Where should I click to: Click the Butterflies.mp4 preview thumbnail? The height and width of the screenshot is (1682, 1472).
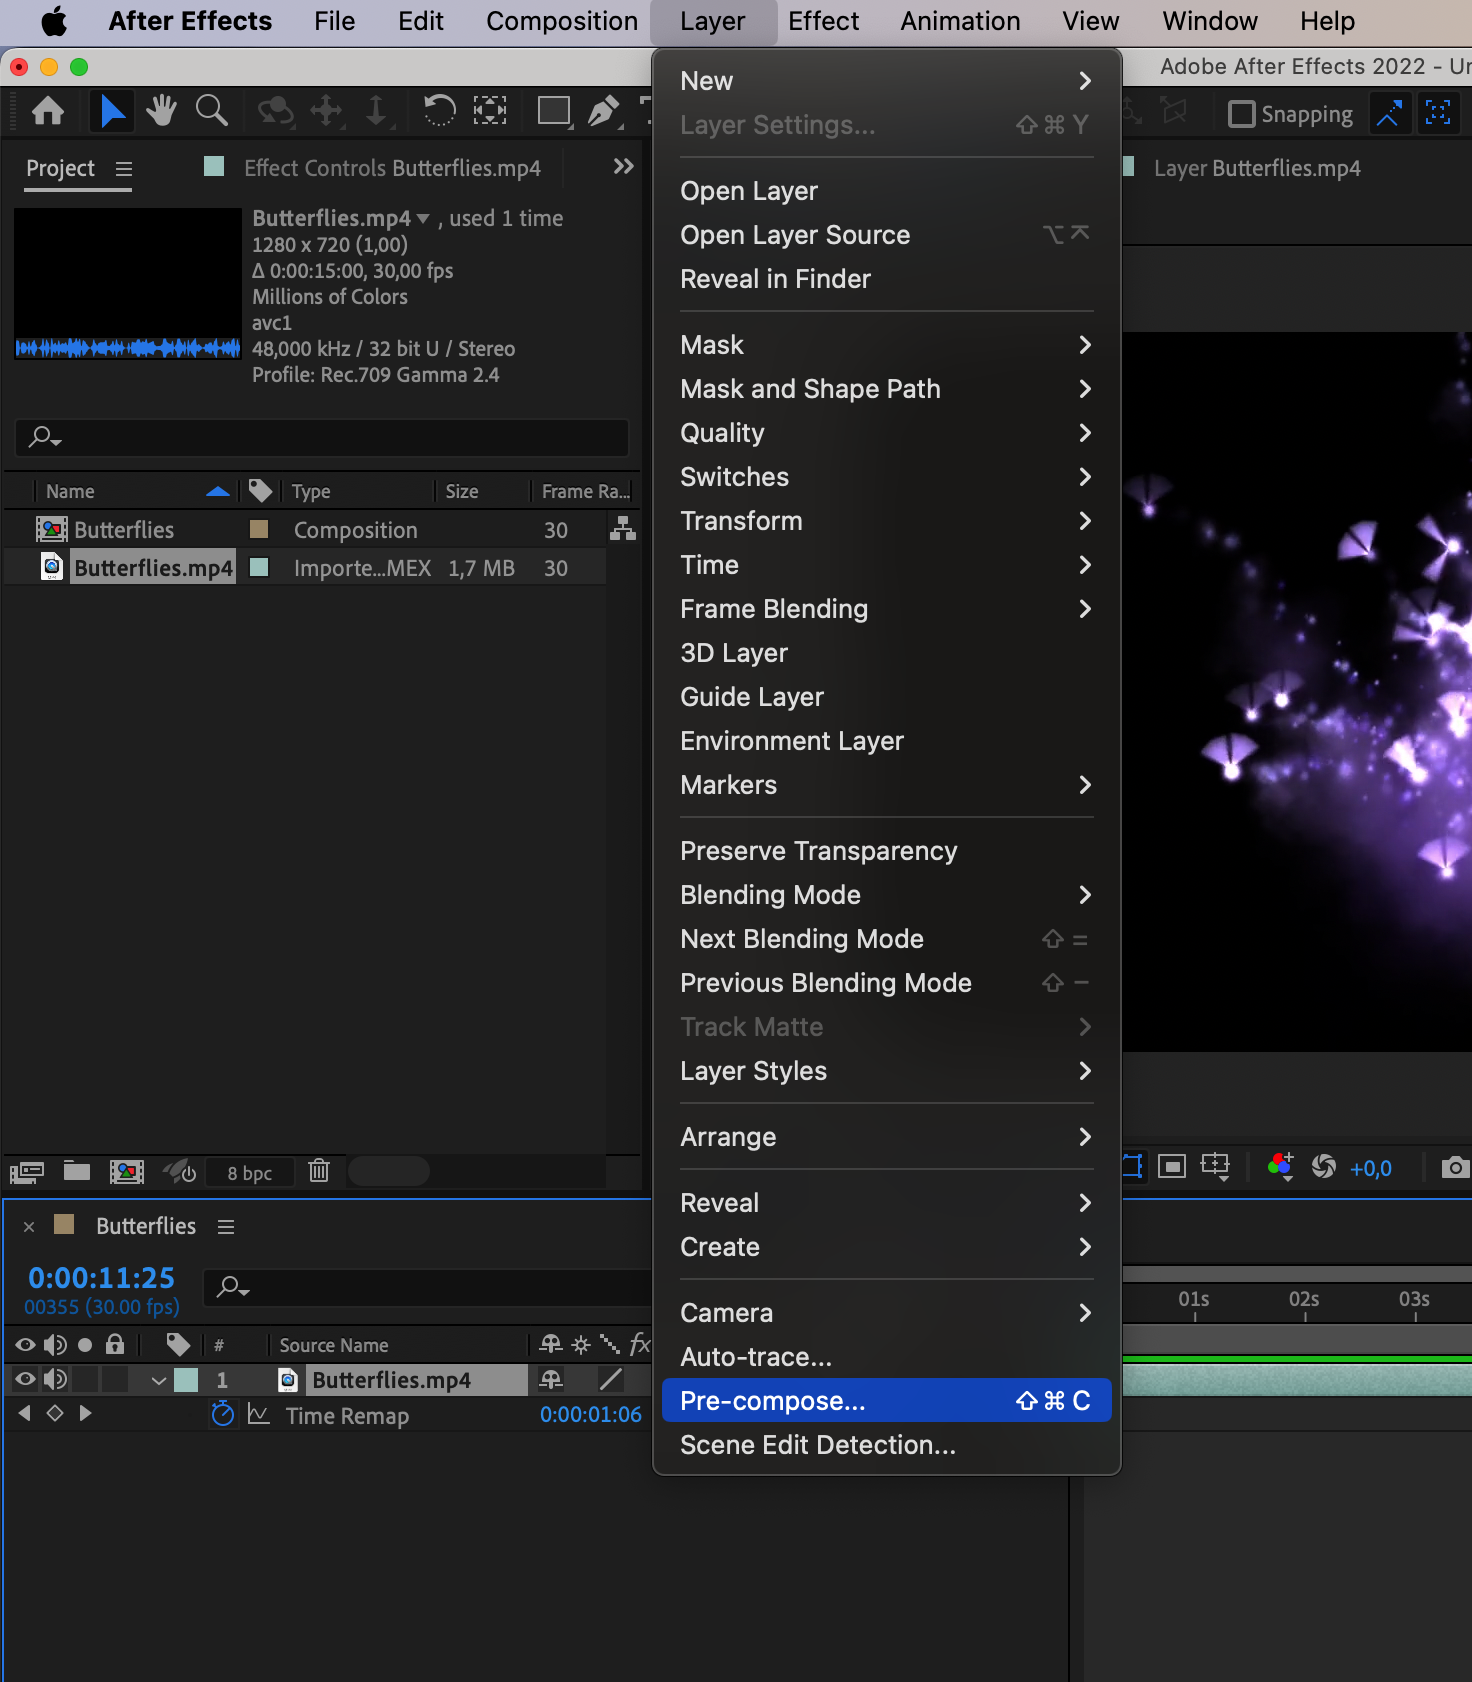pos(128,283)
